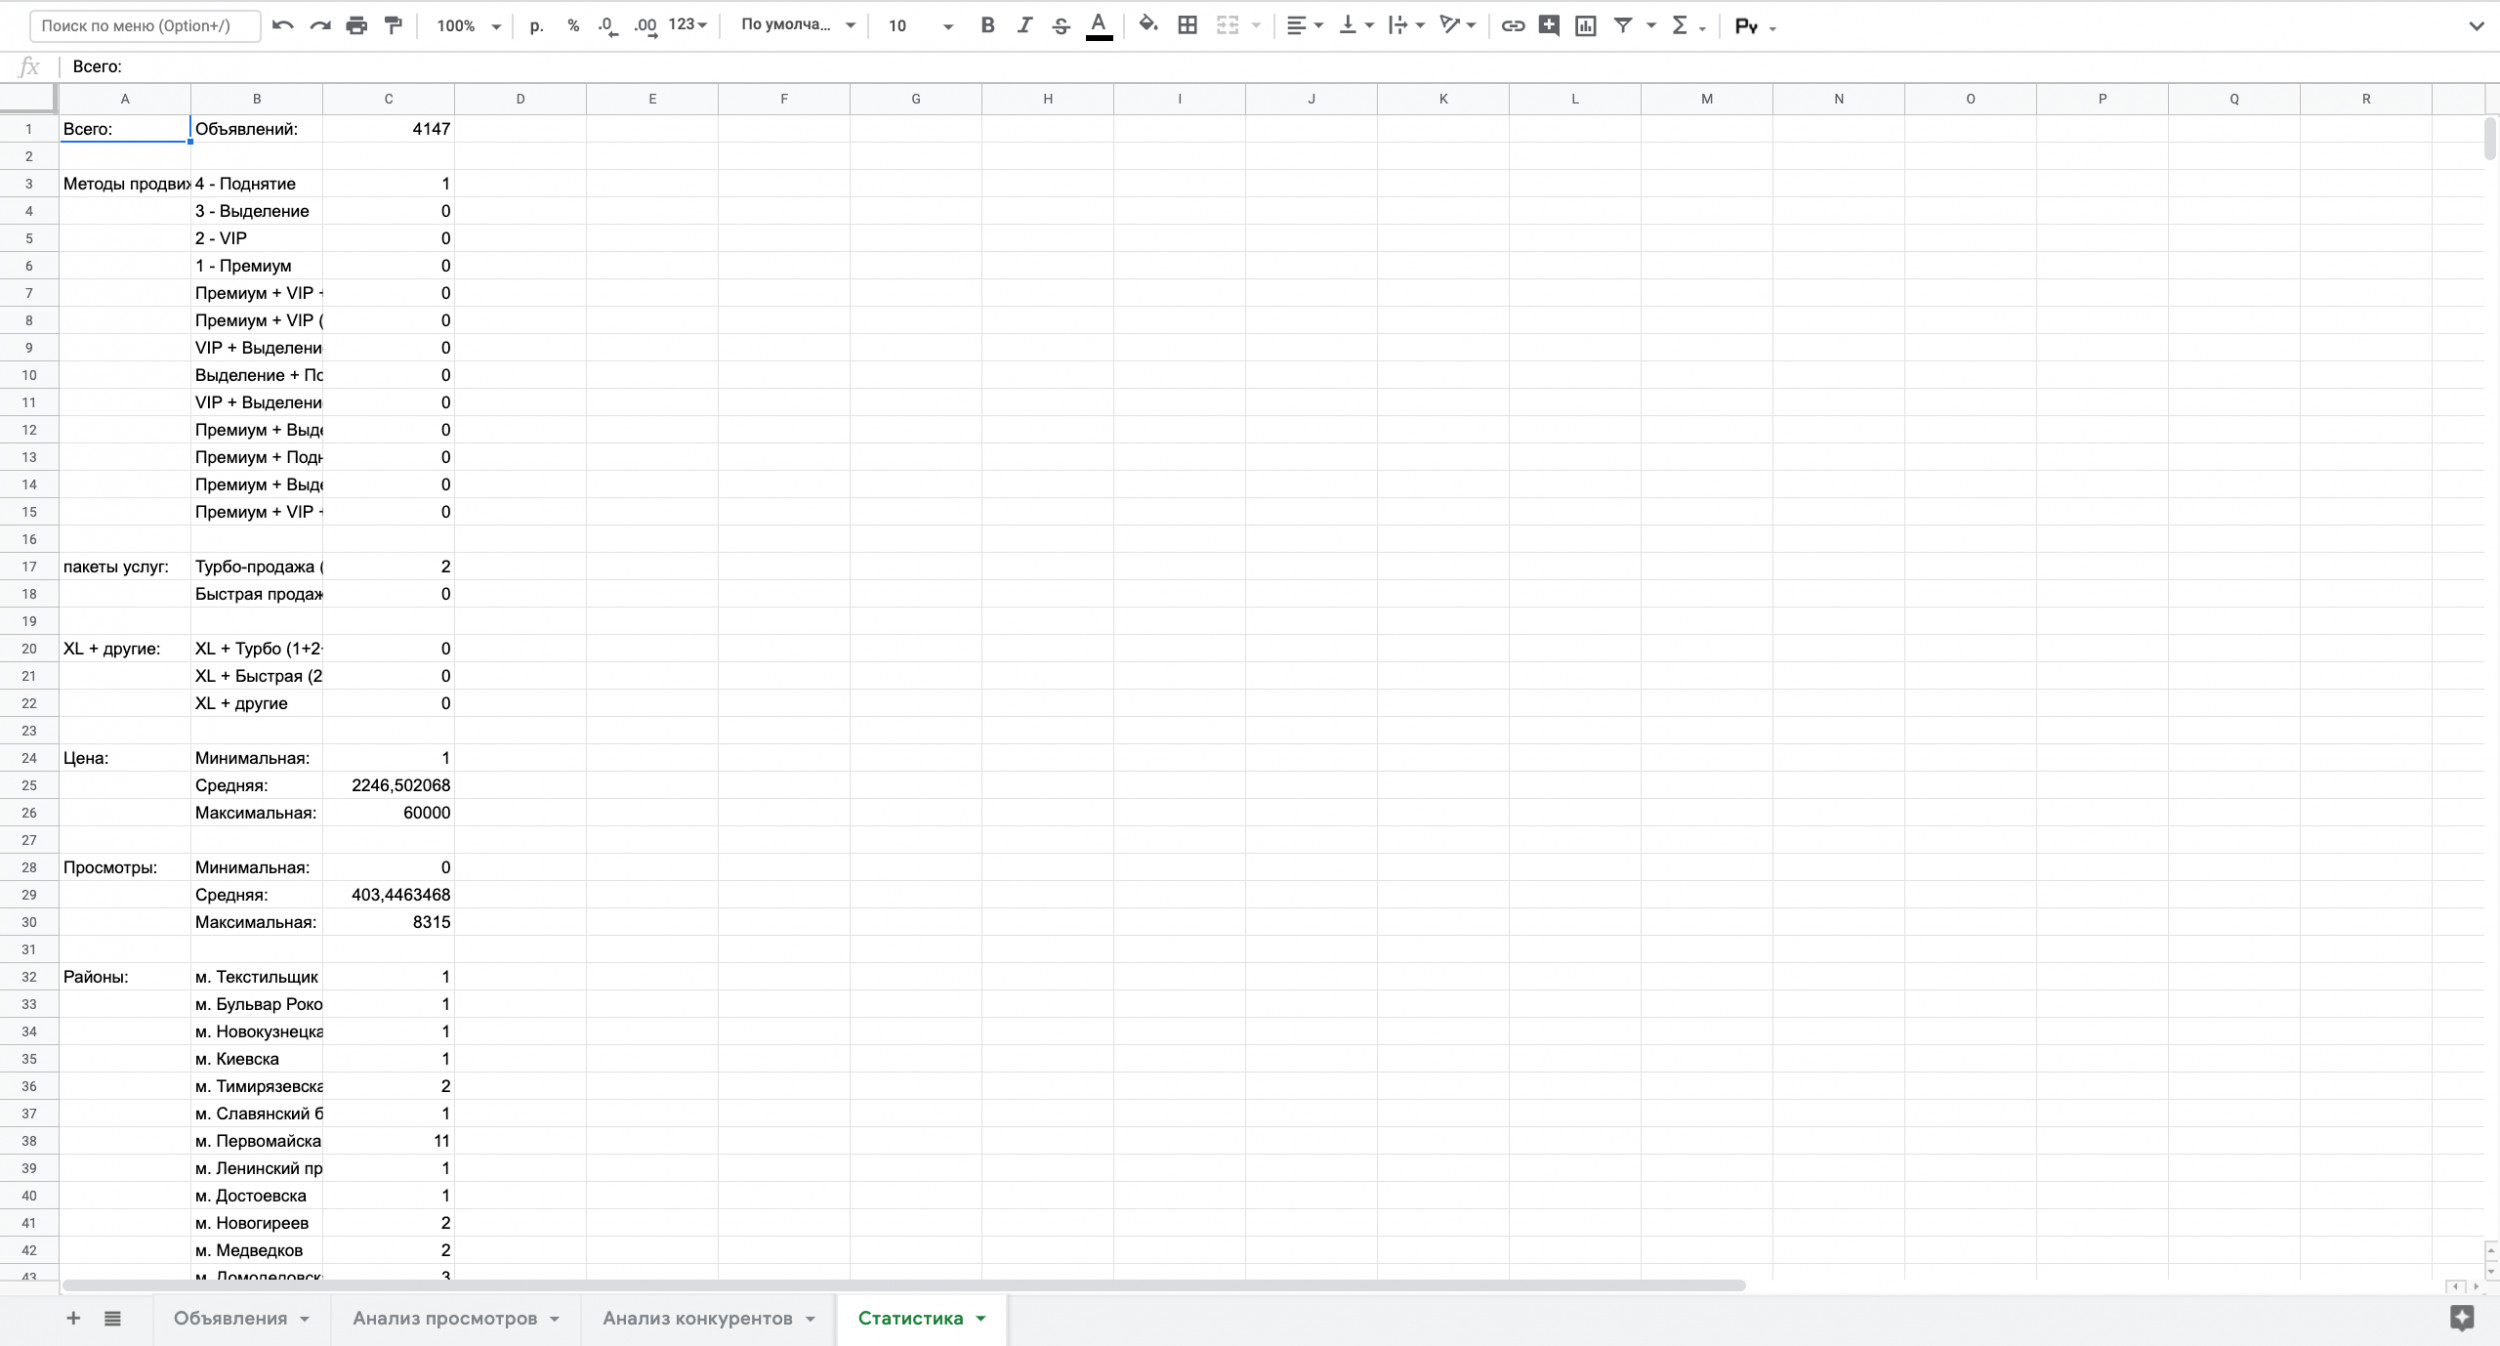Open the number format 123 dropdown
Viewport: 2500px width, 1346px height.
click(x=688, y=25)
